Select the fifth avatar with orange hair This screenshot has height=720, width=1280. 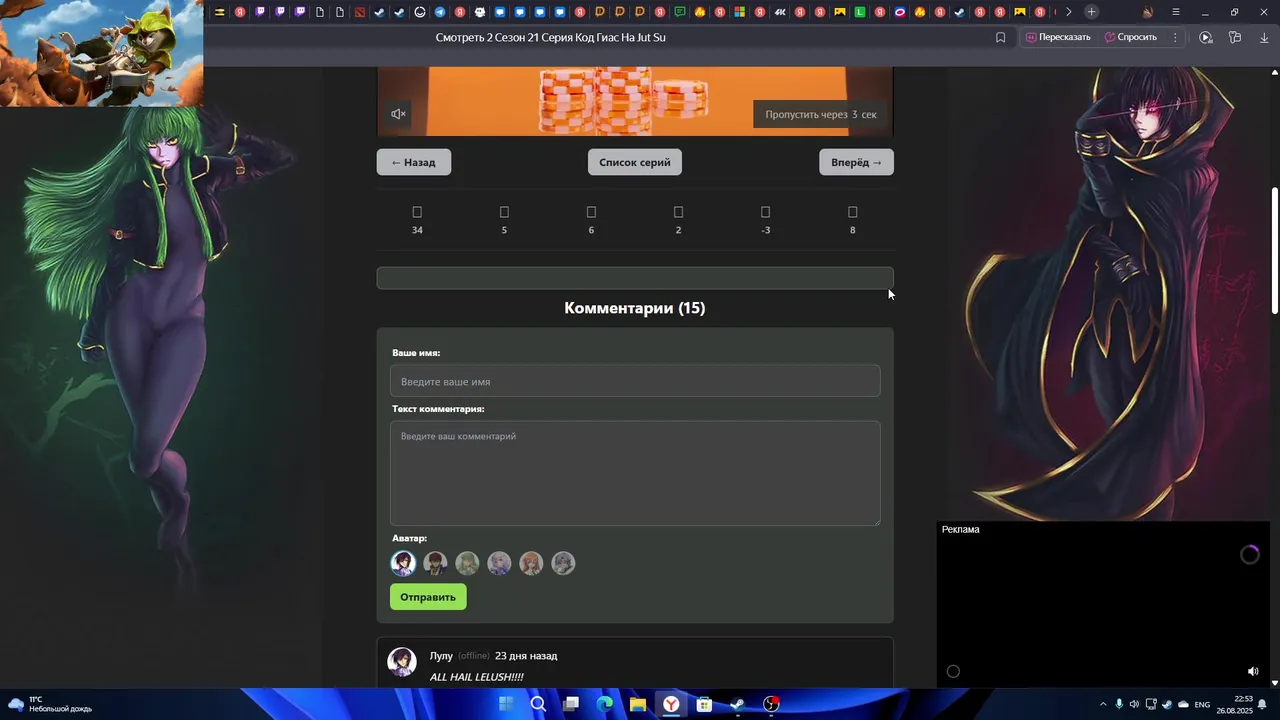point(531,563)
